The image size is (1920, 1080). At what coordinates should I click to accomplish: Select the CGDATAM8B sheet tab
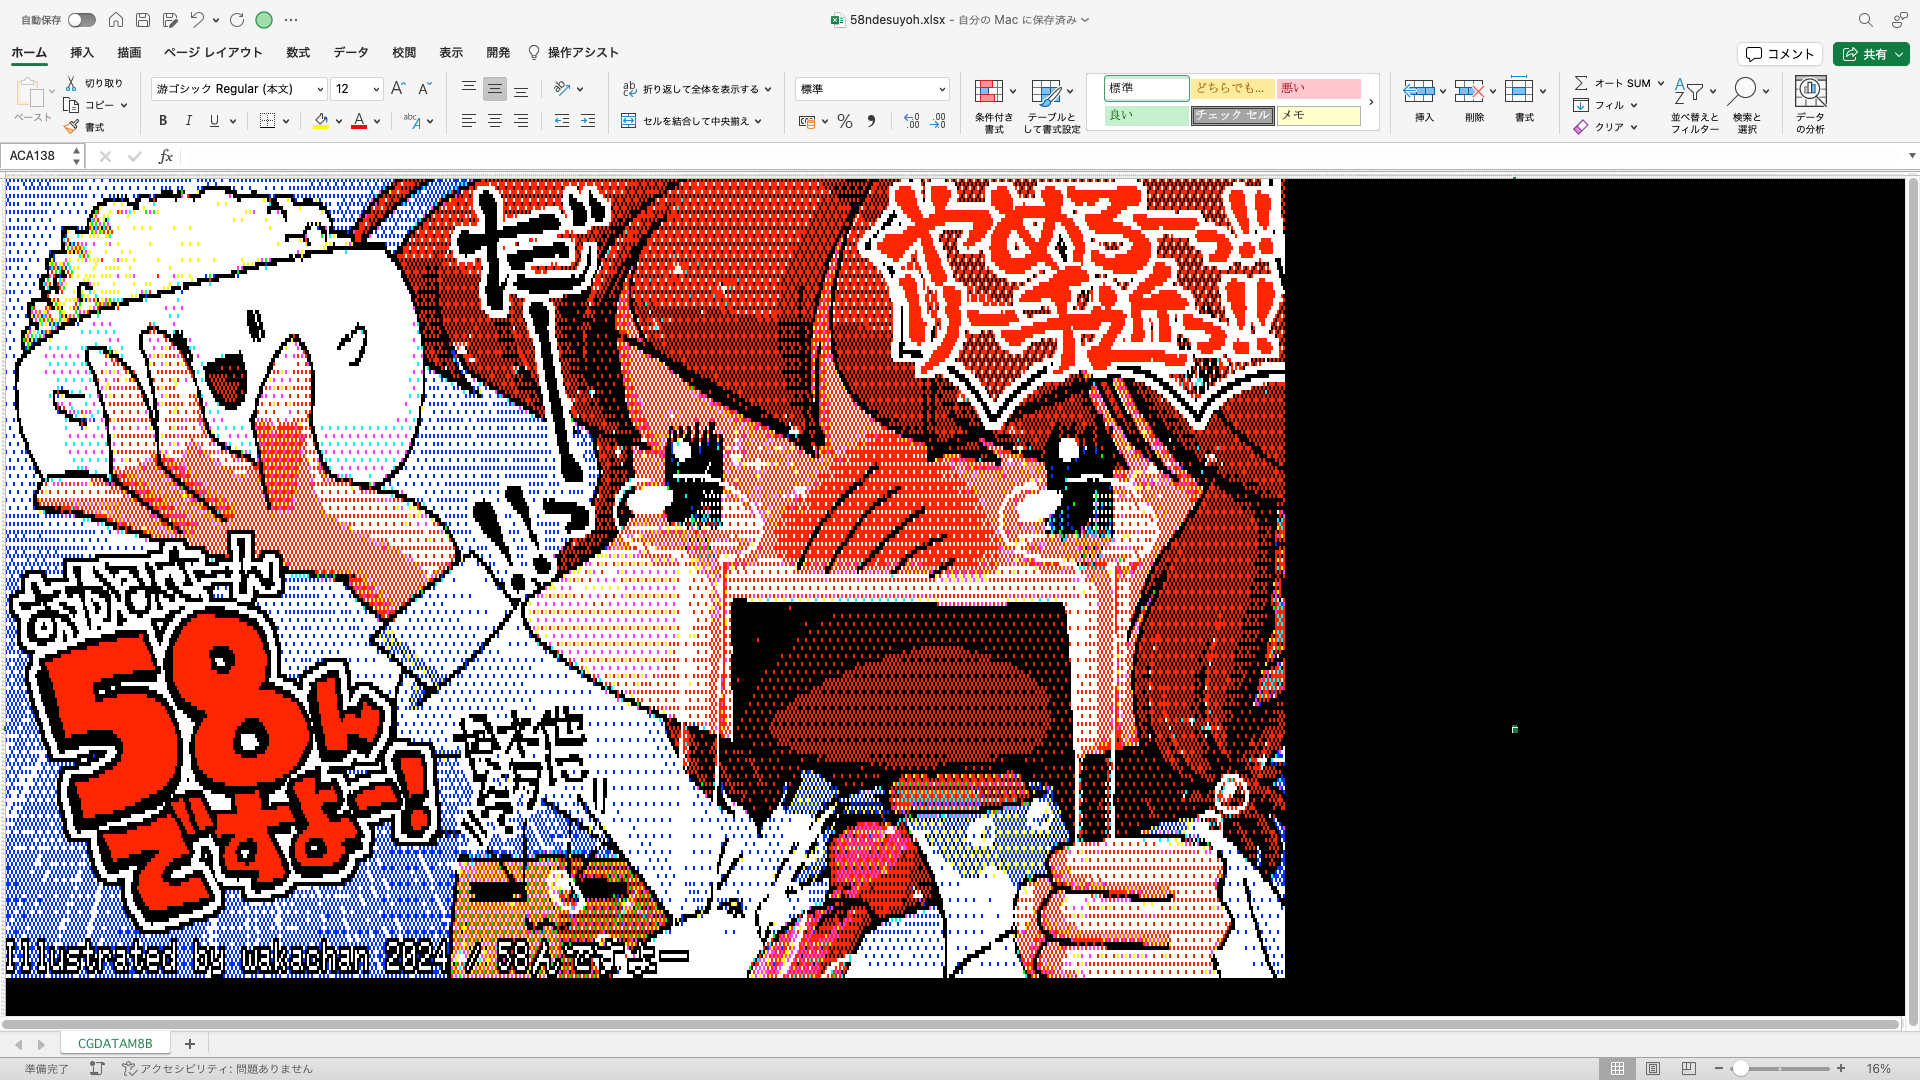point(115,1043)
